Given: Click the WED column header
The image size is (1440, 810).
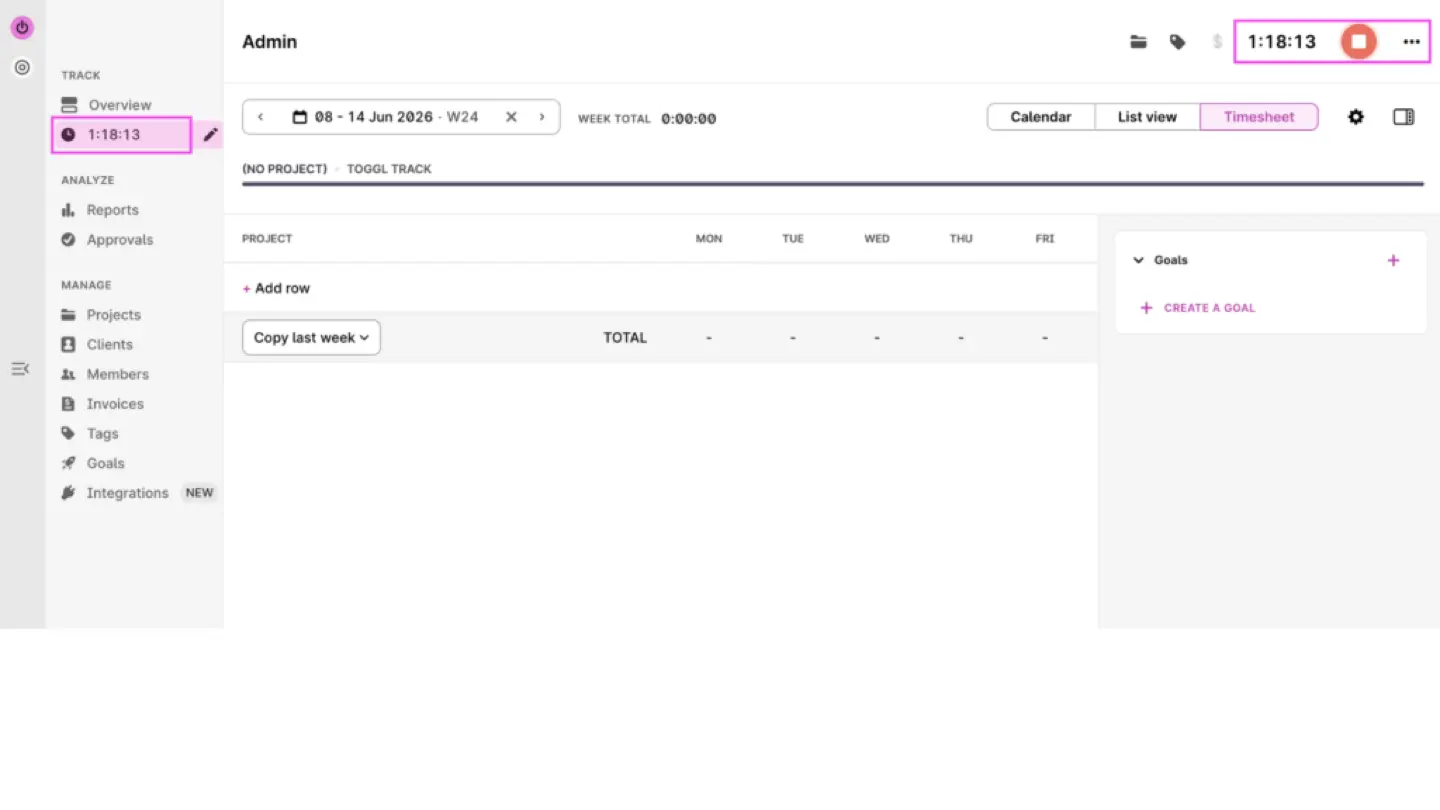Looking at the screenshot, I should click(x=877, y=239).
